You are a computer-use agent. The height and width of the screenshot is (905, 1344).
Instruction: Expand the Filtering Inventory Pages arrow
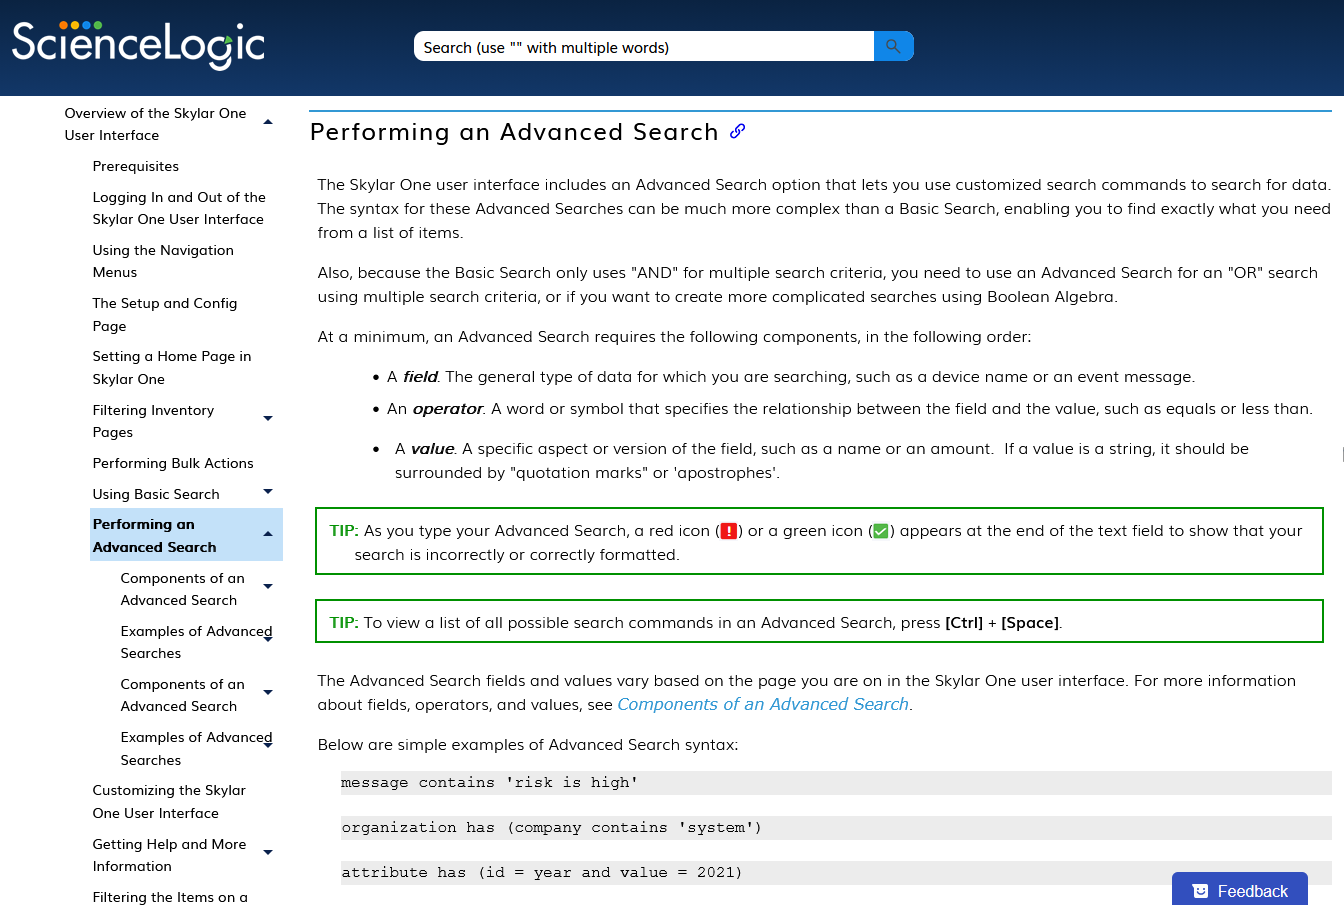[x=268, y=418]
